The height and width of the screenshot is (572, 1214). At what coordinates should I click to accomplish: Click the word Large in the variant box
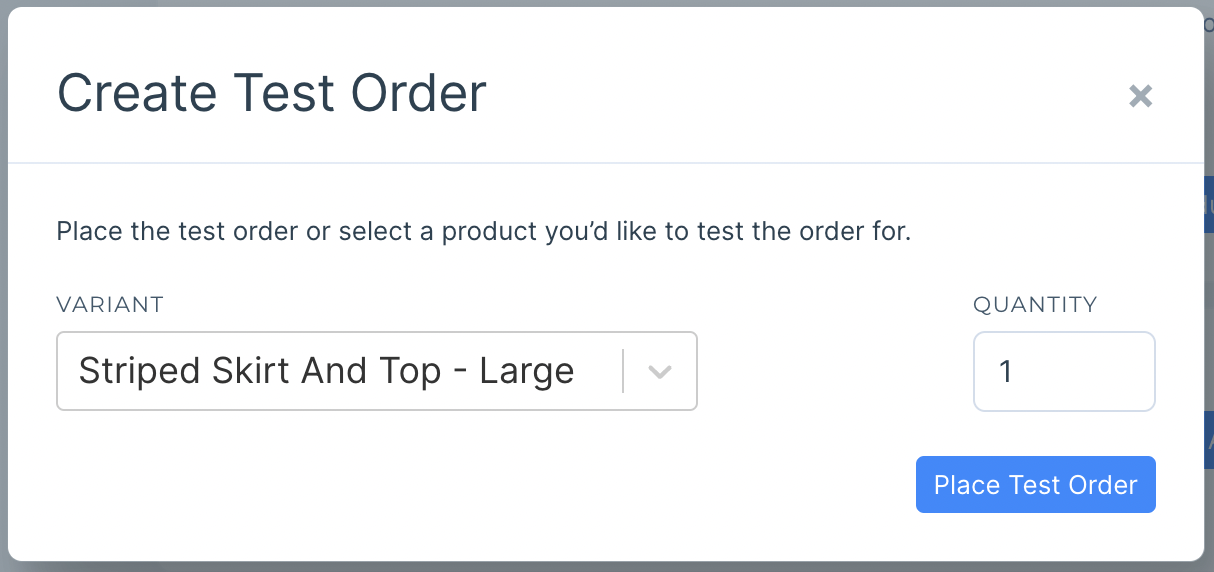(526, 371)
